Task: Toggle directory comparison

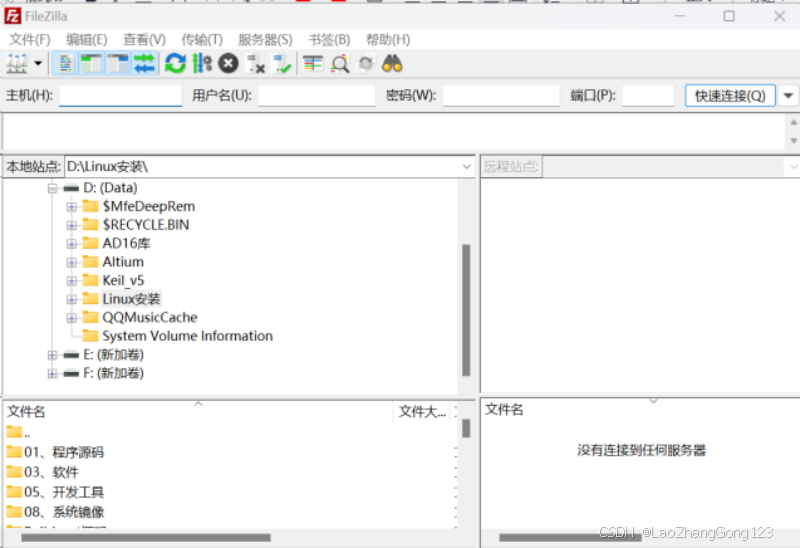Action: pos(340,64)
